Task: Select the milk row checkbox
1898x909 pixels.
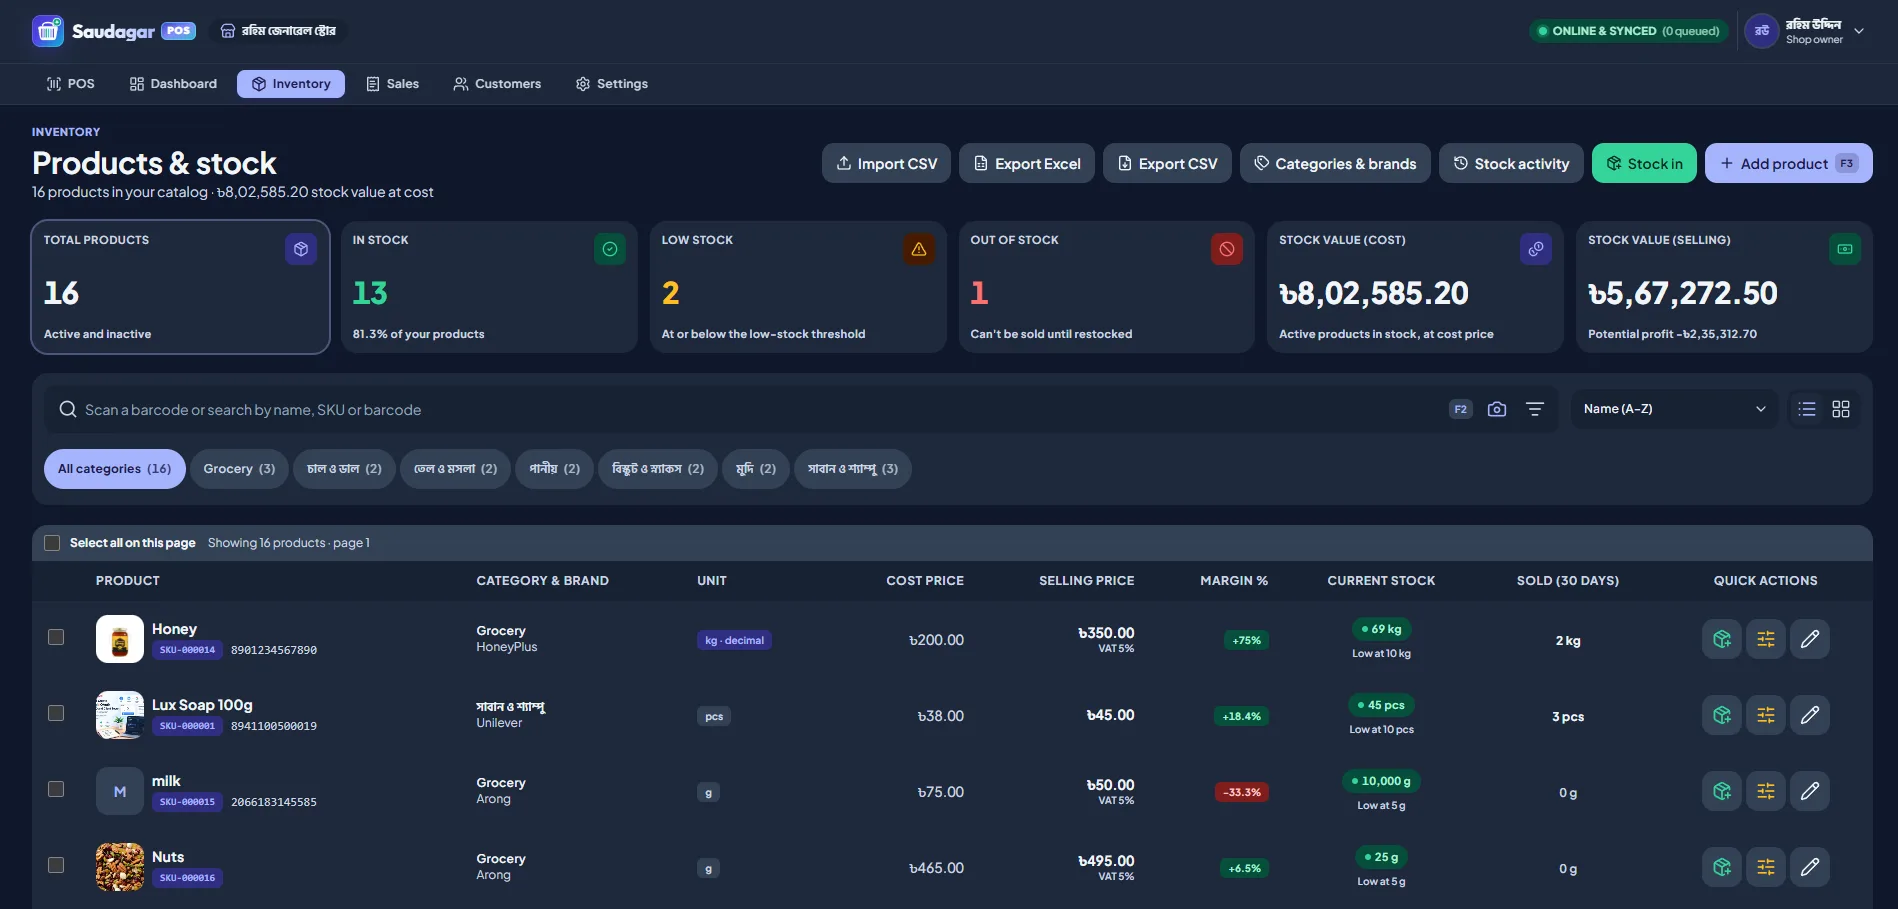Action: coord(56,789)
